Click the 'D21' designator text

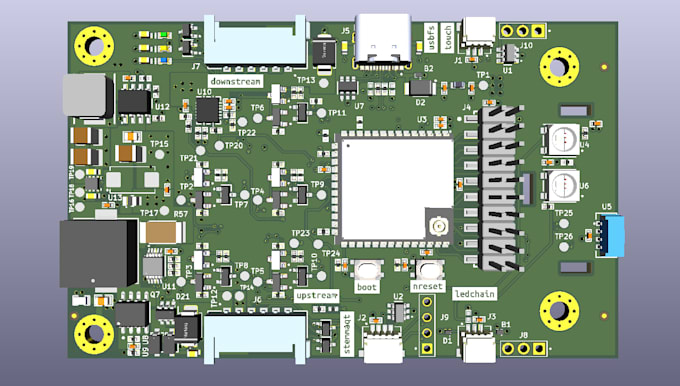pyautogui.click(x=183, y=297)
